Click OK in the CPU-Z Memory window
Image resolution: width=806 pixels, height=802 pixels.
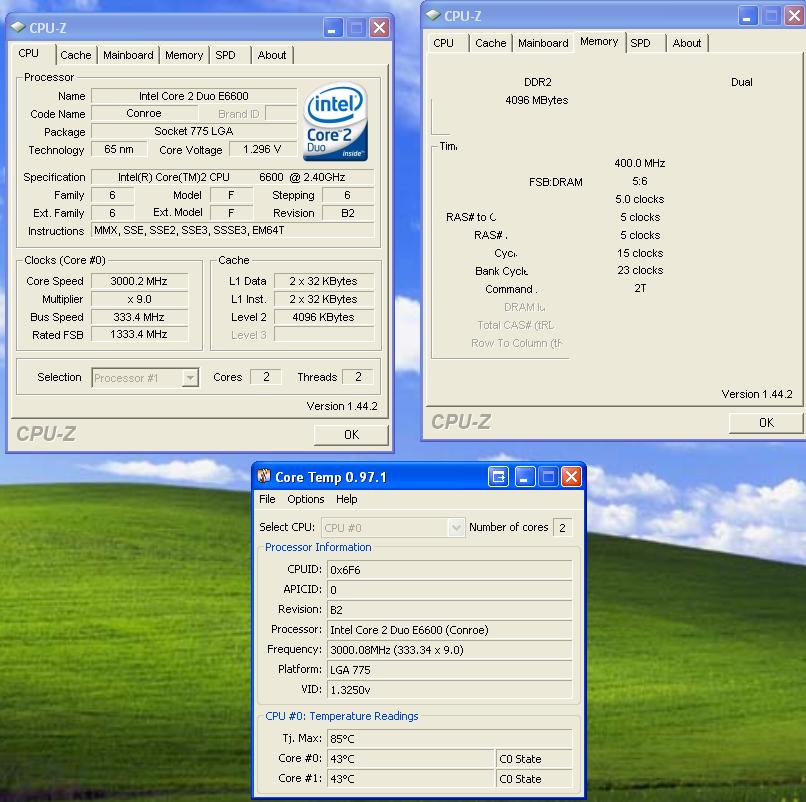click(766, 423)
